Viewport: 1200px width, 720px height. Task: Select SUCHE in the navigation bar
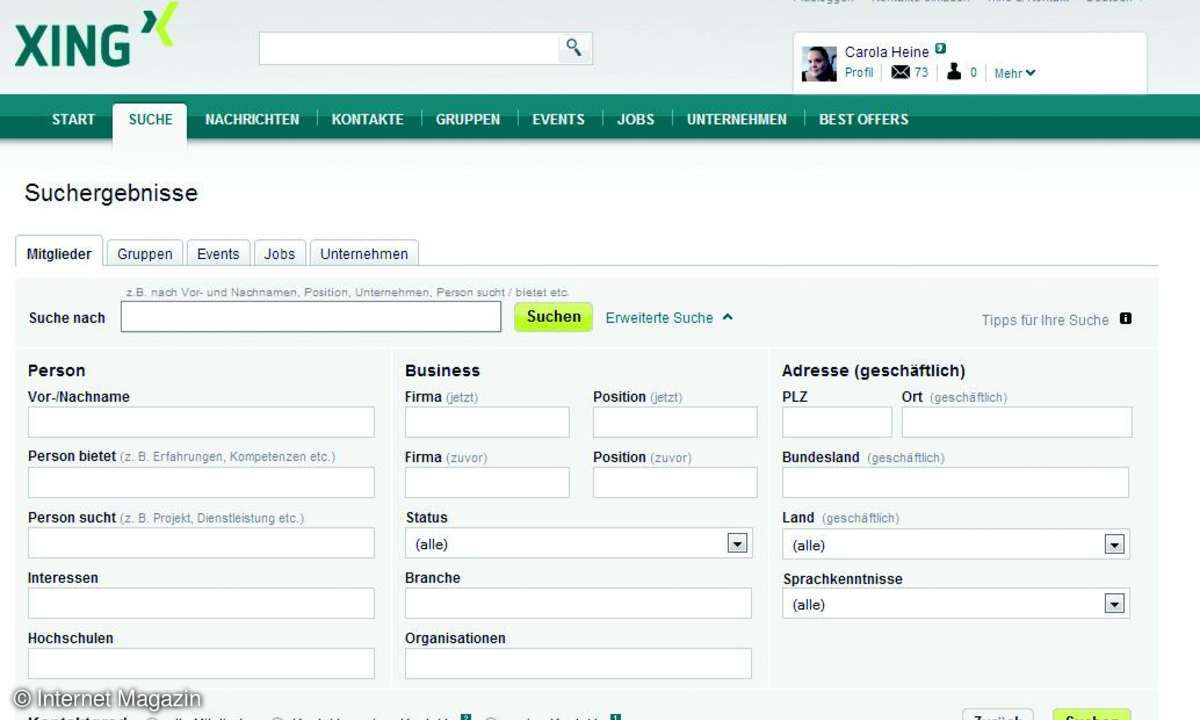pyautogui.click(x=150, y=119)
